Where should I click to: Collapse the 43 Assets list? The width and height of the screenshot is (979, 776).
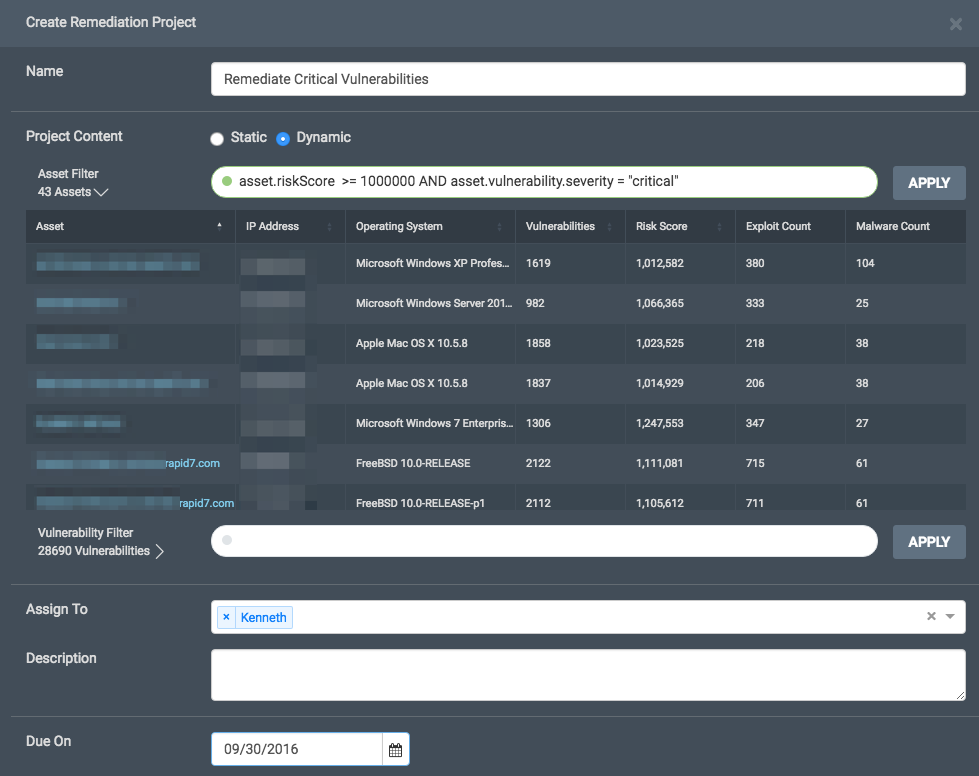point(100,192)
